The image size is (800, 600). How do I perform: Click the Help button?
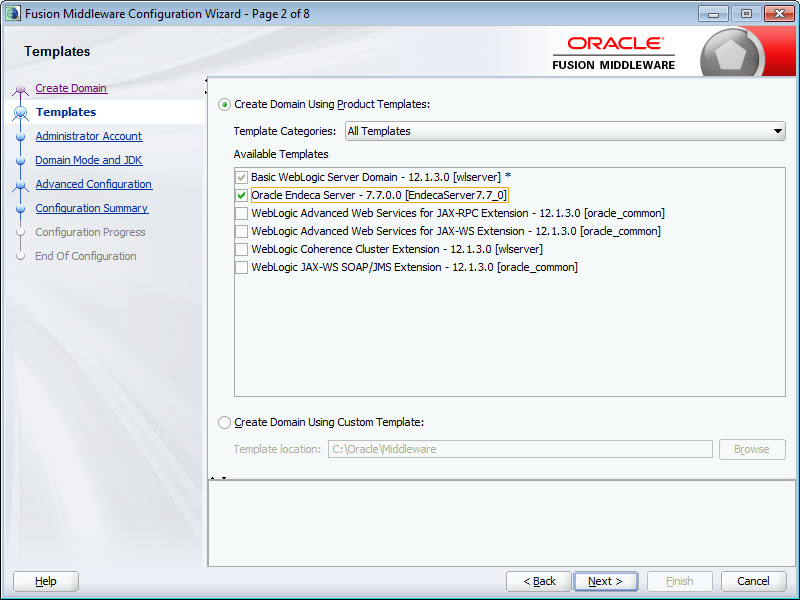(x=46, y=581)
